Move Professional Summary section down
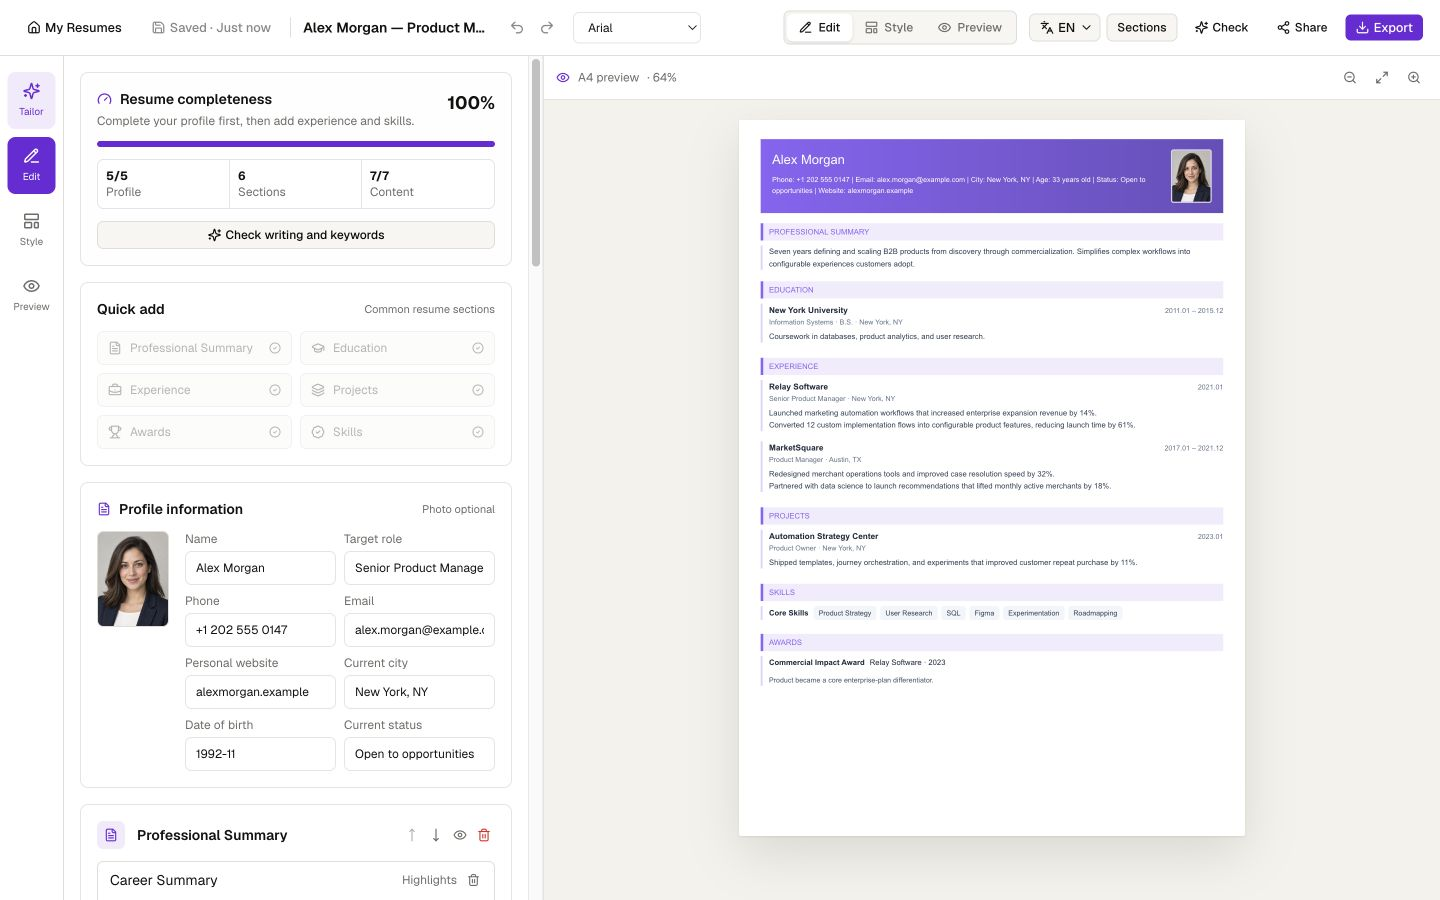This screenshot has width=1440, height=900. pyautogui.click(x=436, y=835)
